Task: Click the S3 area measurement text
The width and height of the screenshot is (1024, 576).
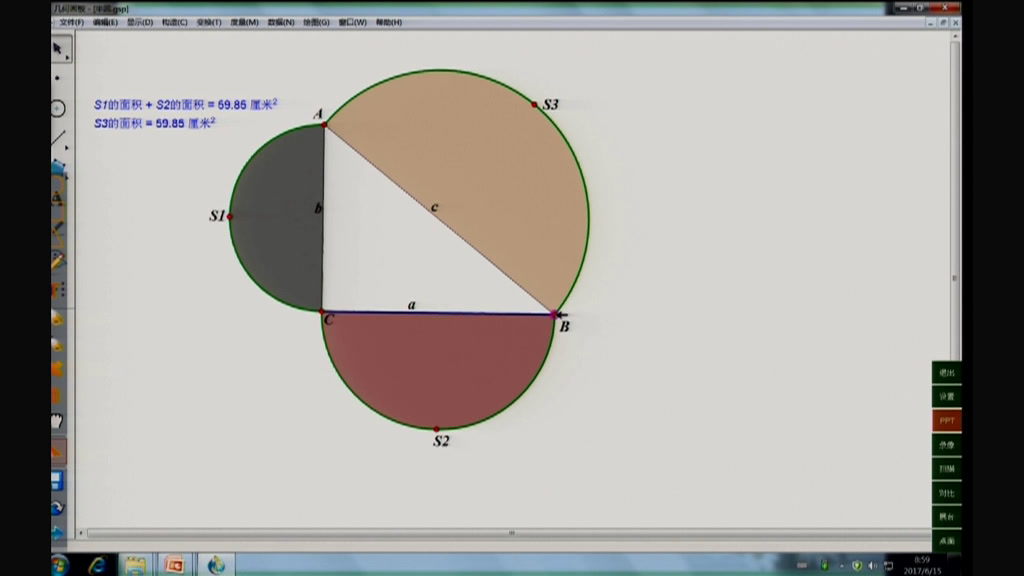Action: click(x=155, y=123)
